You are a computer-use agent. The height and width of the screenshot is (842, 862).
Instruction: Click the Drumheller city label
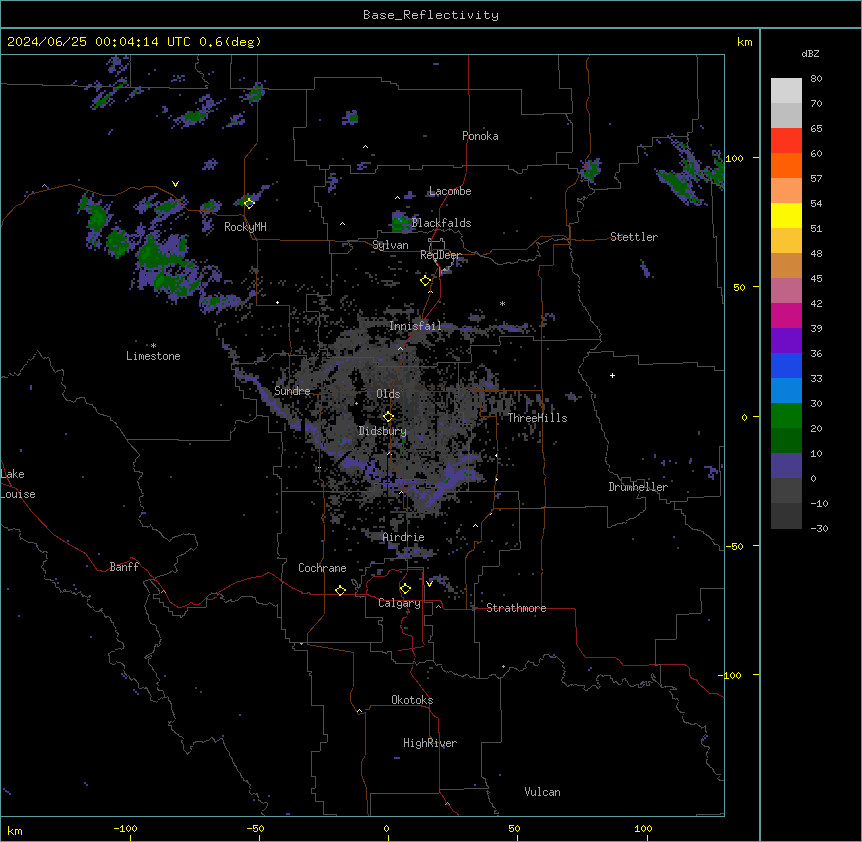pyautogui.click(x=638, y=487)
